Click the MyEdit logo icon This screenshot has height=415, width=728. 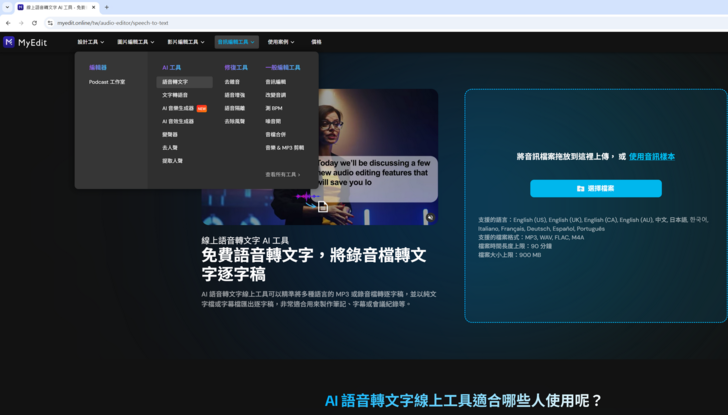click(x=9, y=42)
